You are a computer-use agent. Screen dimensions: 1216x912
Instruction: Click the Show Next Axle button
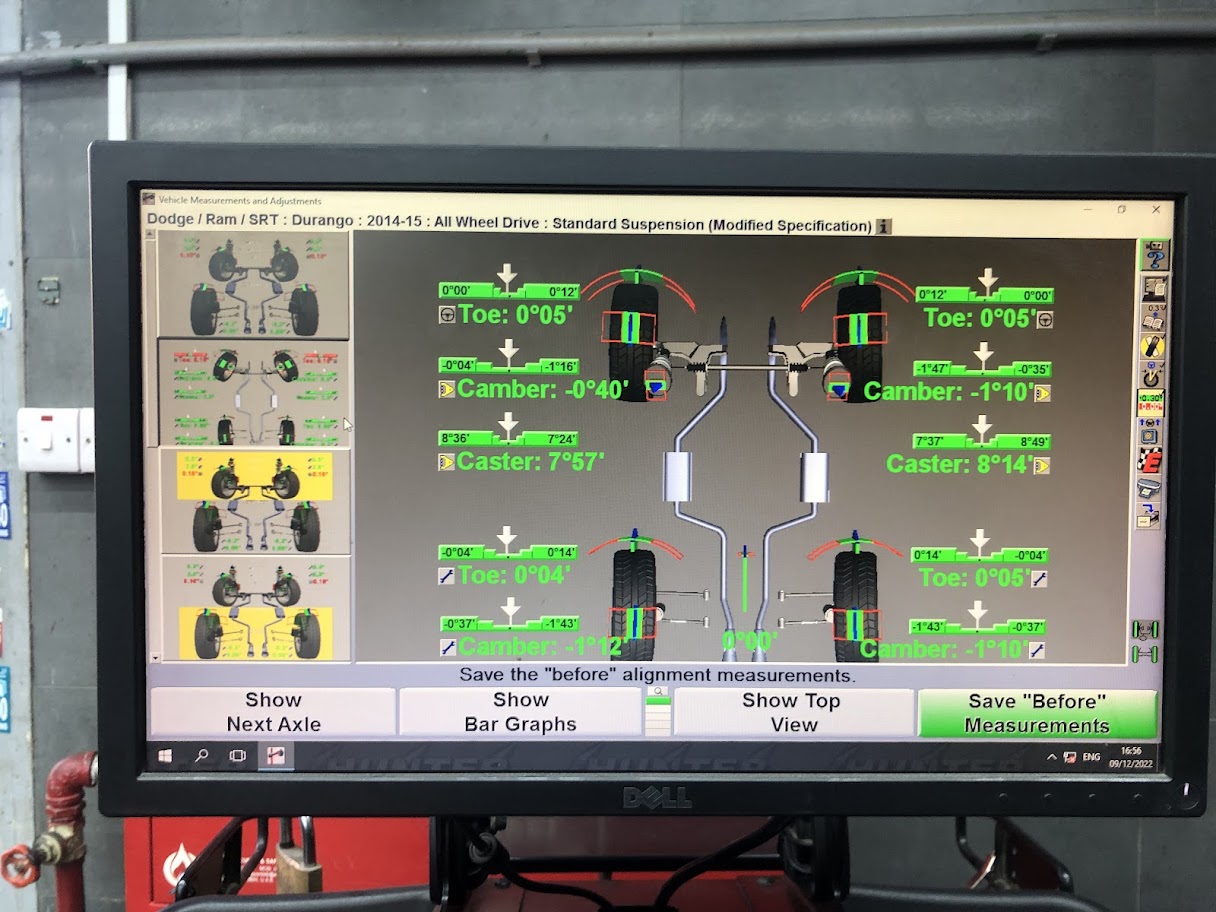point(272,712)
